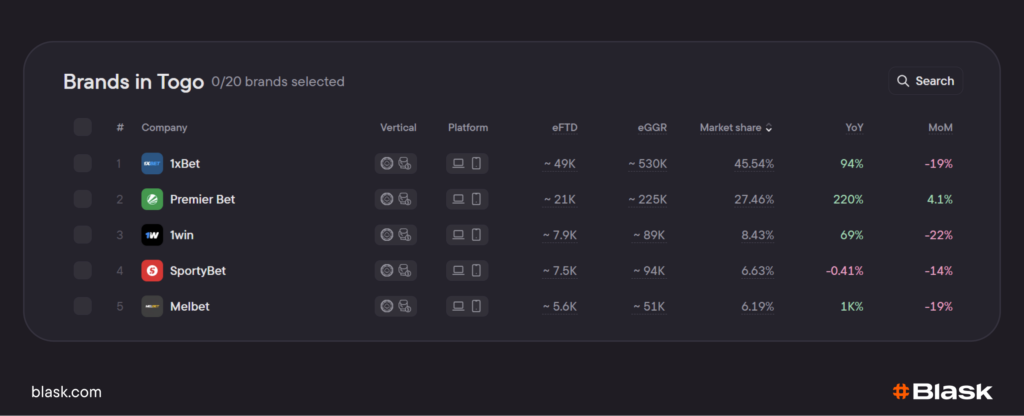Click the mobile platform icon for Premier Bet
The width and height of the screenshot is (1024, 416).
476,199
